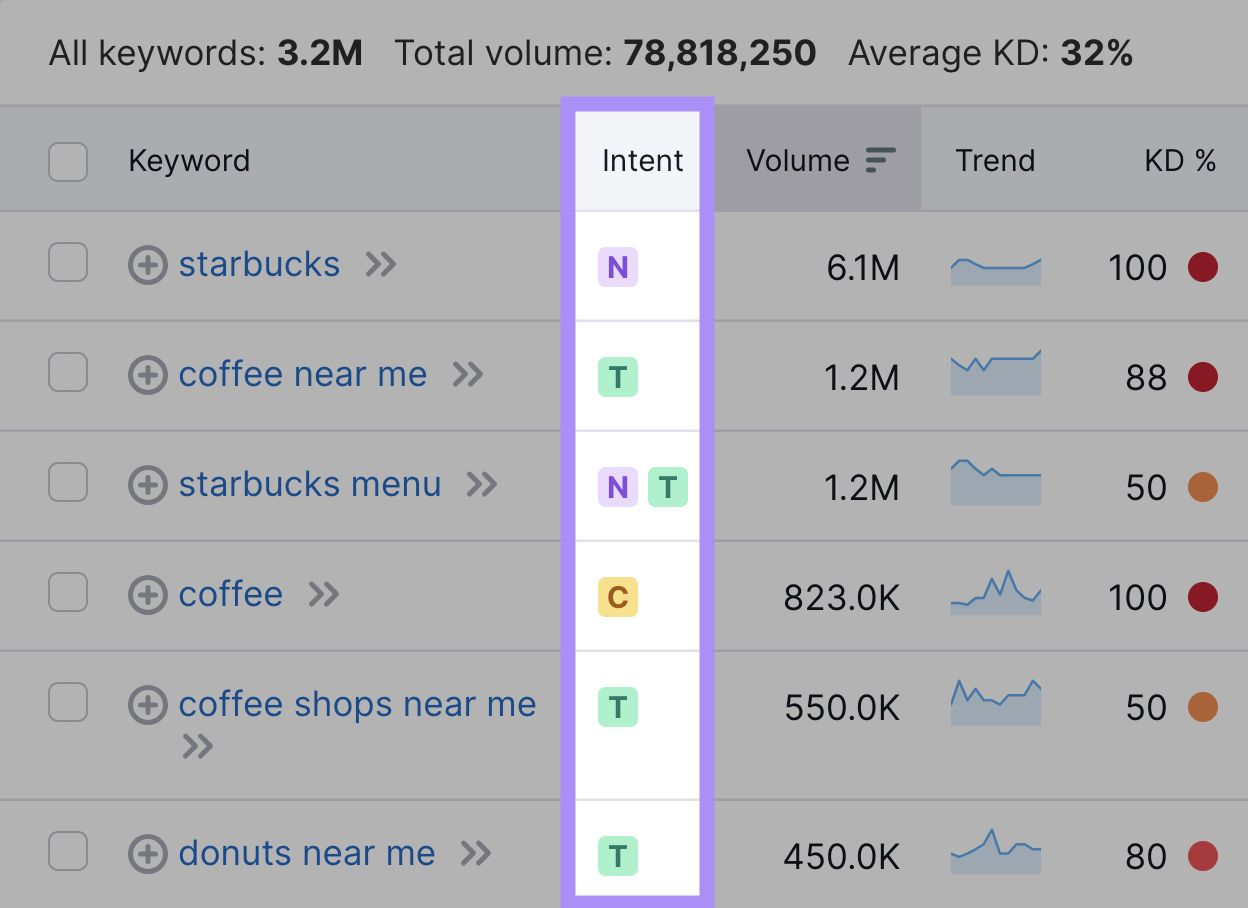The image size is (1248, 908).
Task: Select all keywords with the header checkbox
Action: [x=67, y=161]
